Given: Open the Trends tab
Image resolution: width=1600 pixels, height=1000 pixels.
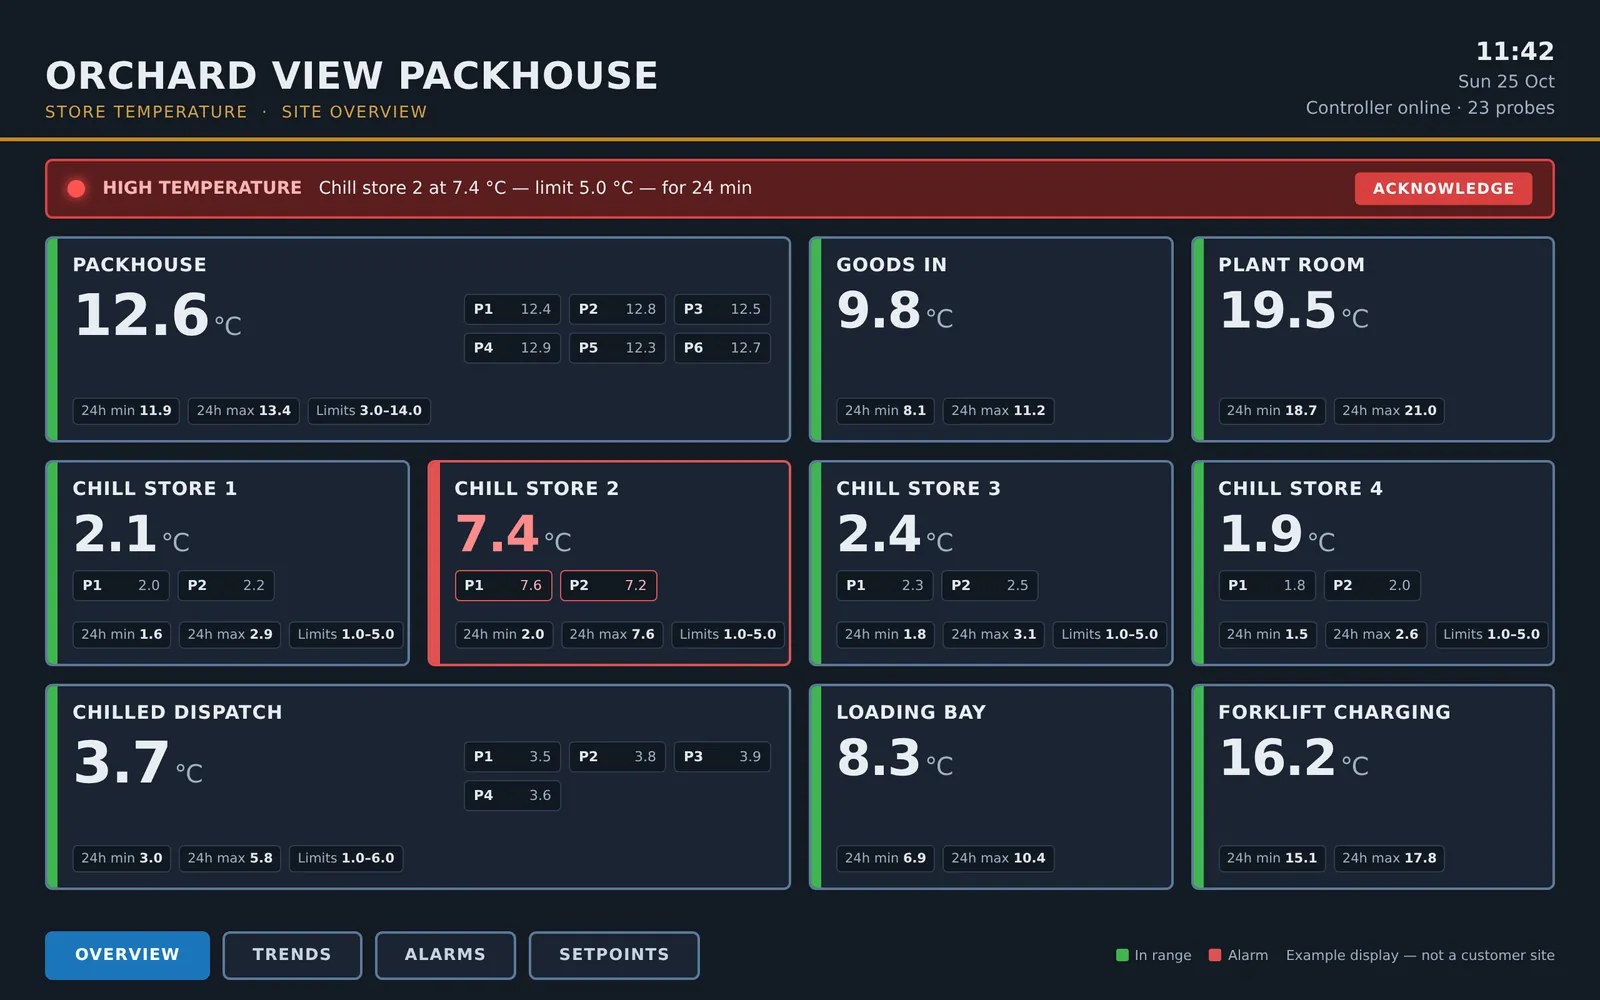Looking at the screenshot, I should click(292, 955).
